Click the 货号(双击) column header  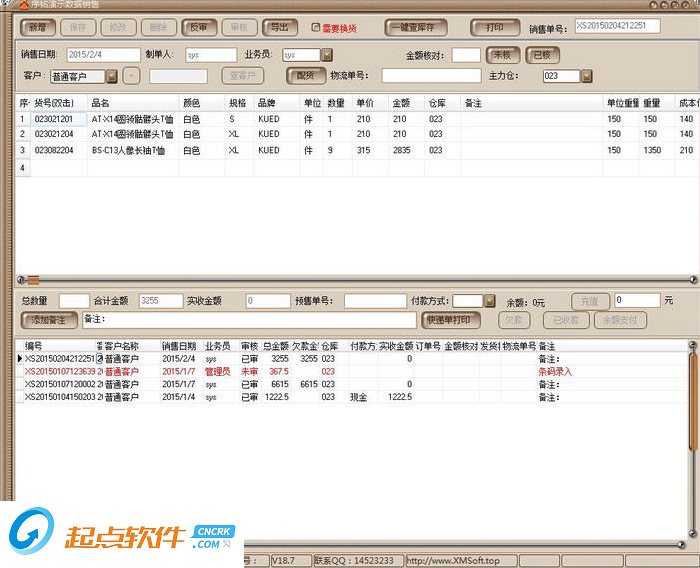coord(59,104)
